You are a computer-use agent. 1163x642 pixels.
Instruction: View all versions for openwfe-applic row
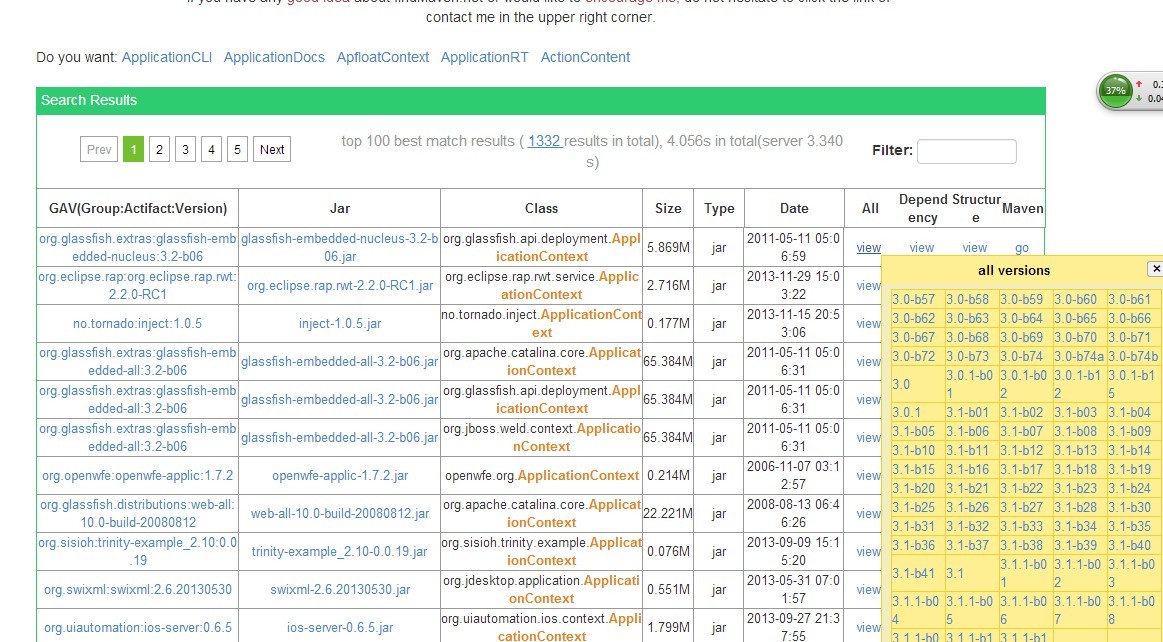(x=868, y=475)
